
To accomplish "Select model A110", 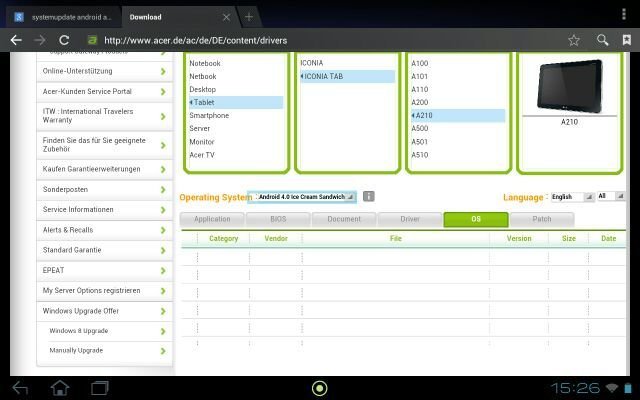I will point(420,89).
